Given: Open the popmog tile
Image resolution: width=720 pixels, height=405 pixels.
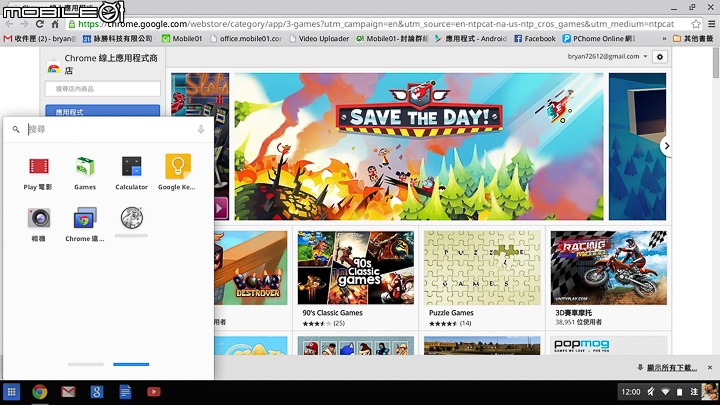Looking at the screenshot, I should pos(608,345).
